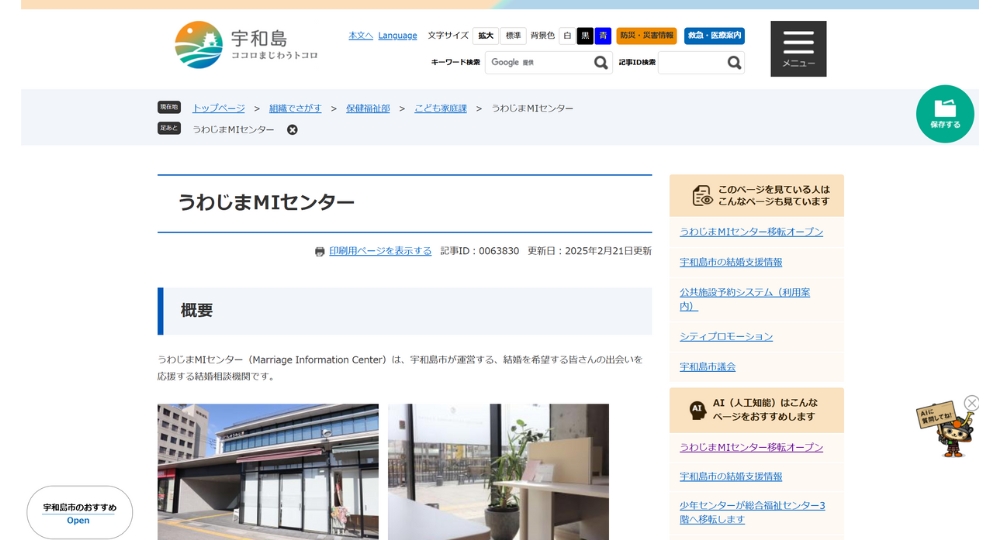
Task: Focus the Google keyword search field
Action: click(x=539, y=62)
